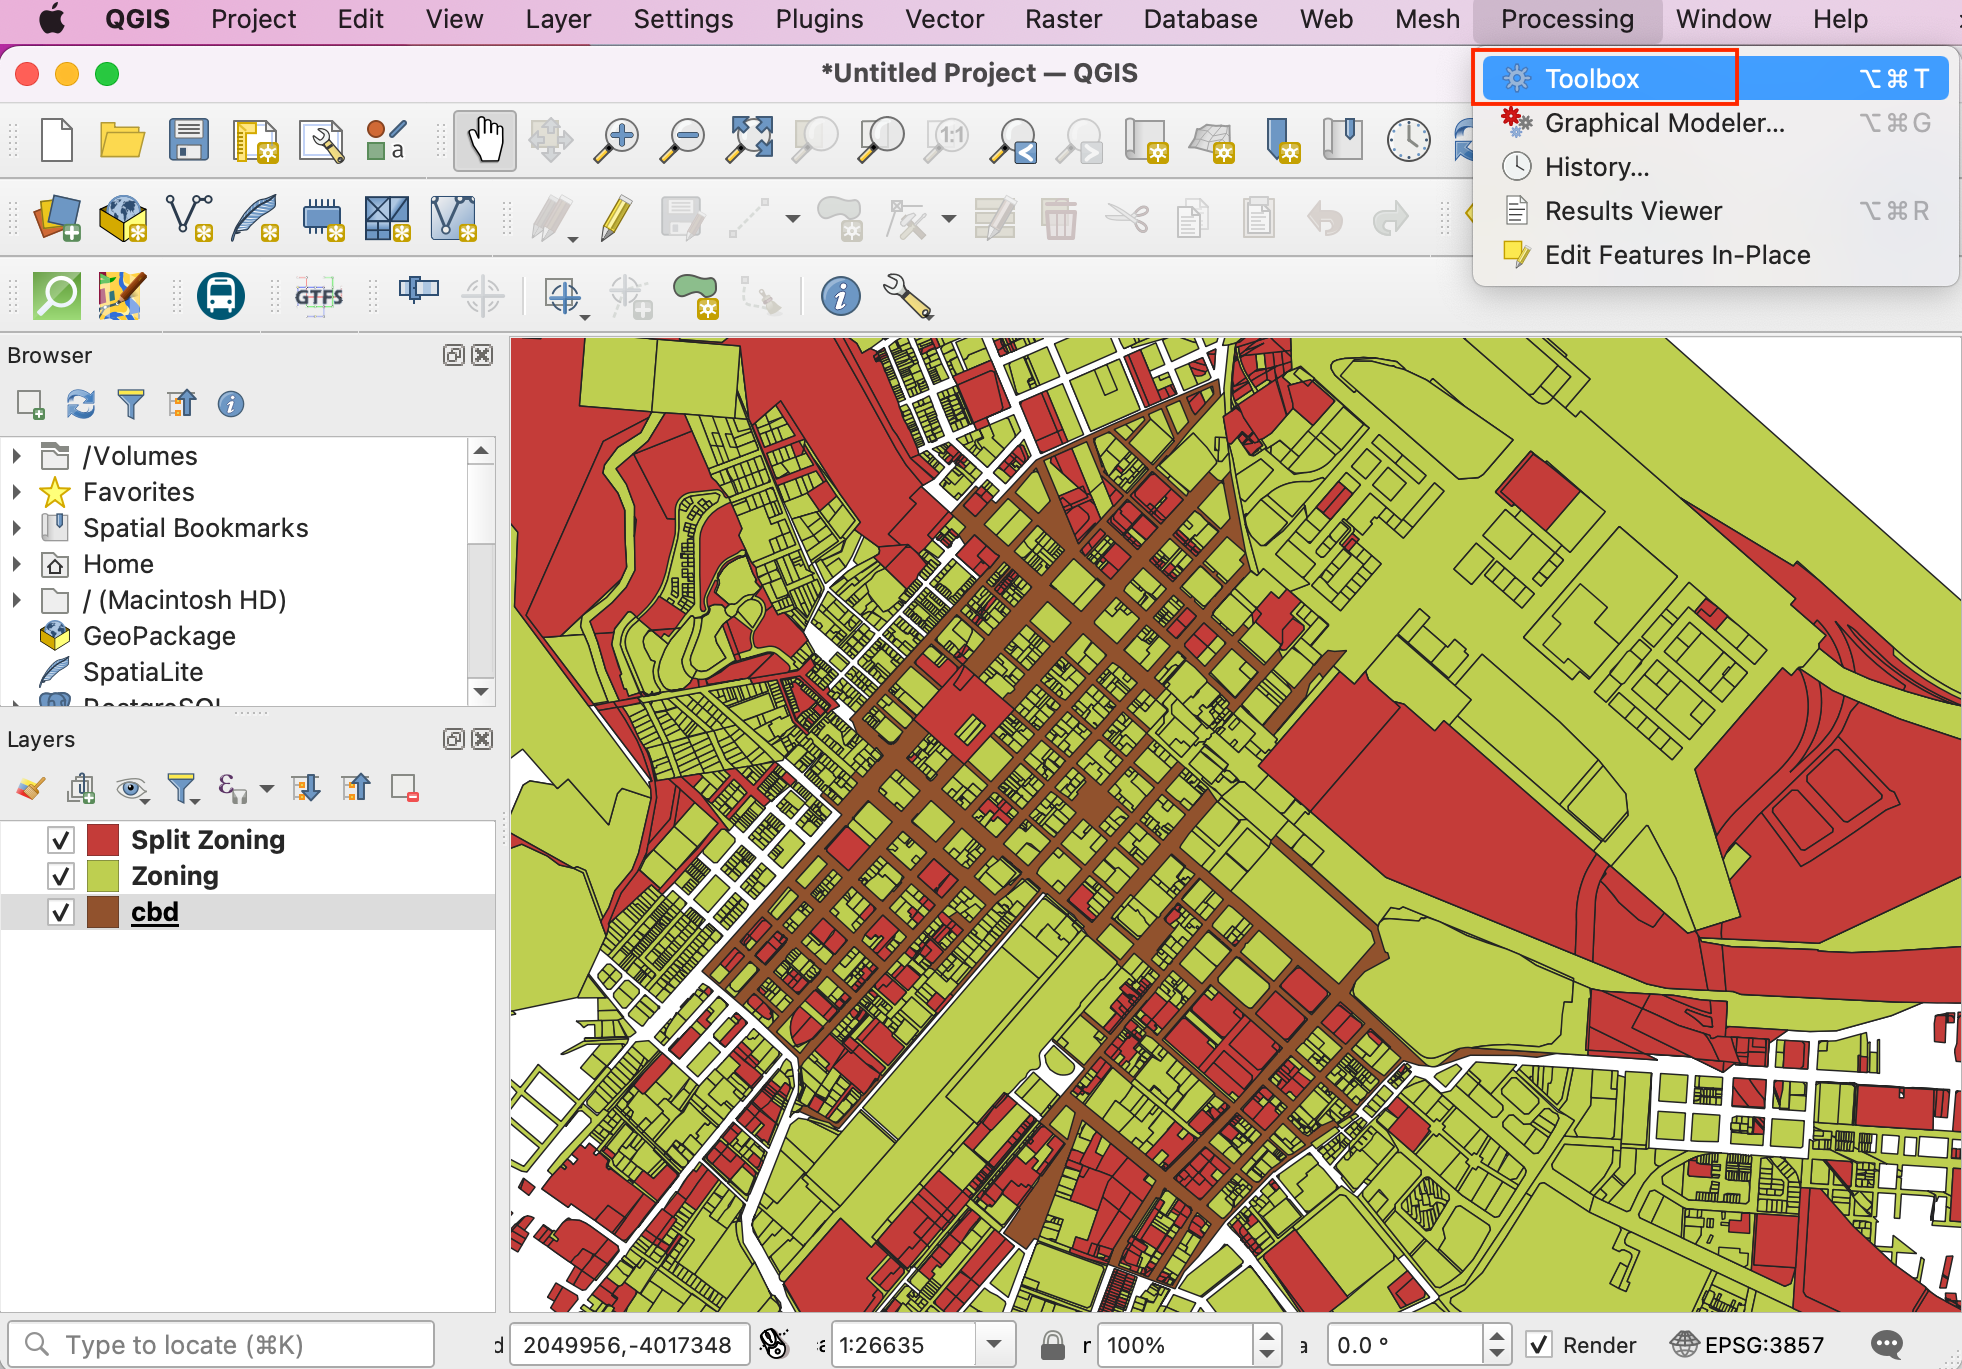
Task: Toggle editing with the yellow pencil icon
Action: 616,218
